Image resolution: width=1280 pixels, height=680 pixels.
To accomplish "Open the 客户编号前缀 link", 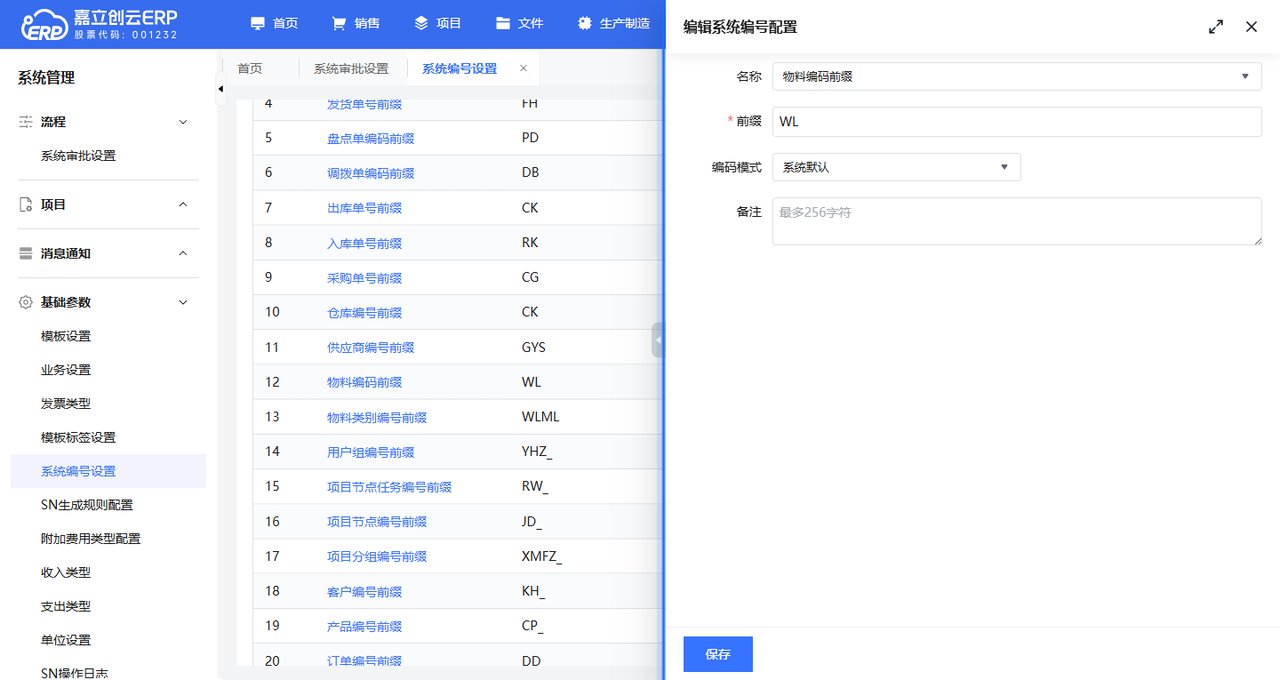I will pyautogui.click(x=364, y=592).
